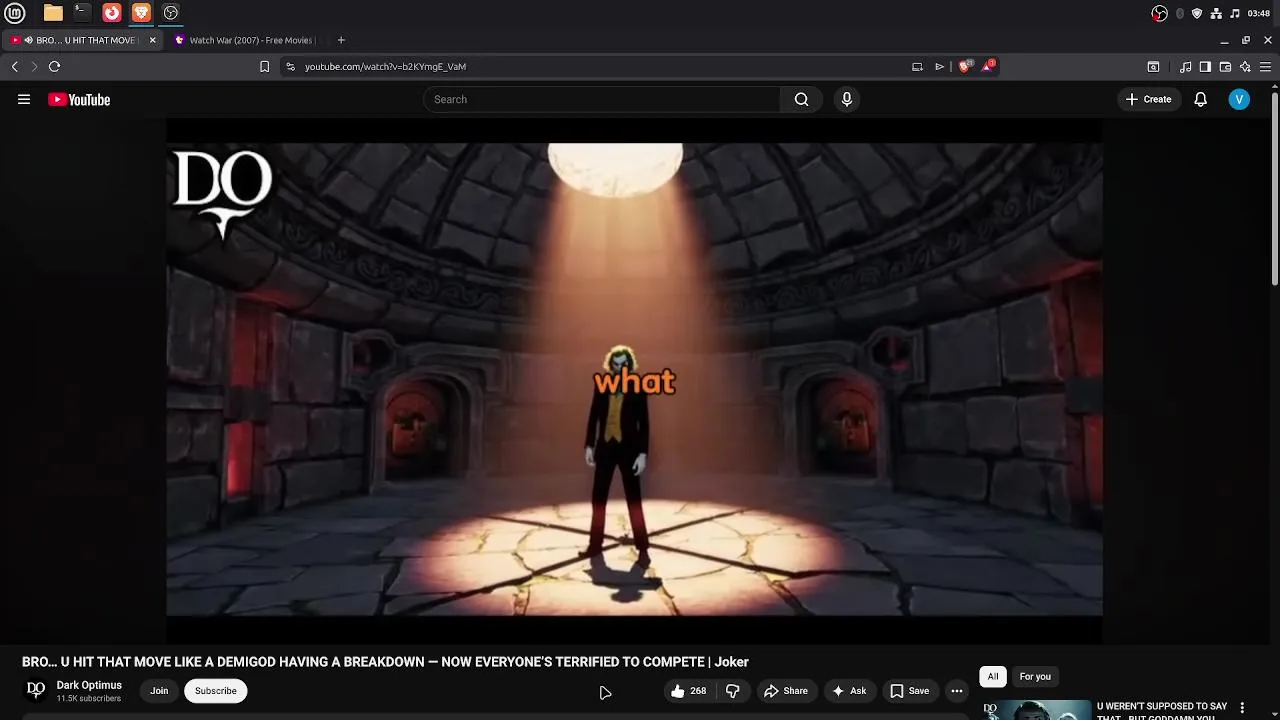Select the For you filter chip
The image size is (1280, 720).
pos(1035,677)
